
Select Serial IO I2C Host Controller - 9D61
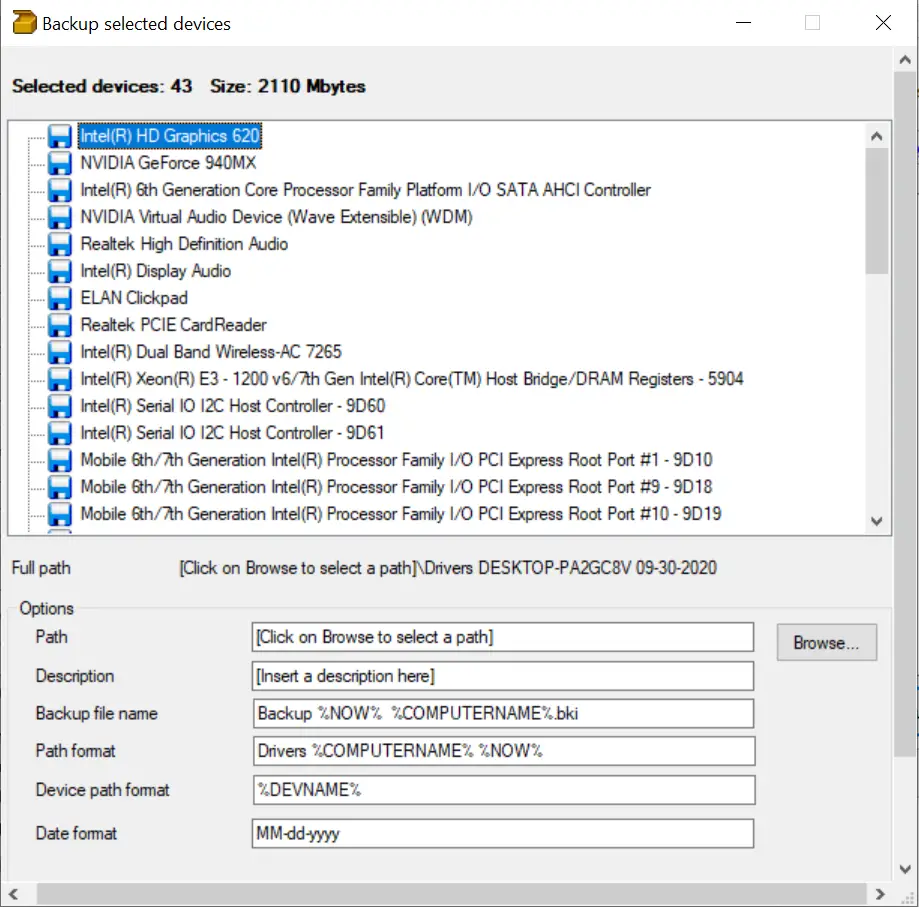(x=232, y=432)
